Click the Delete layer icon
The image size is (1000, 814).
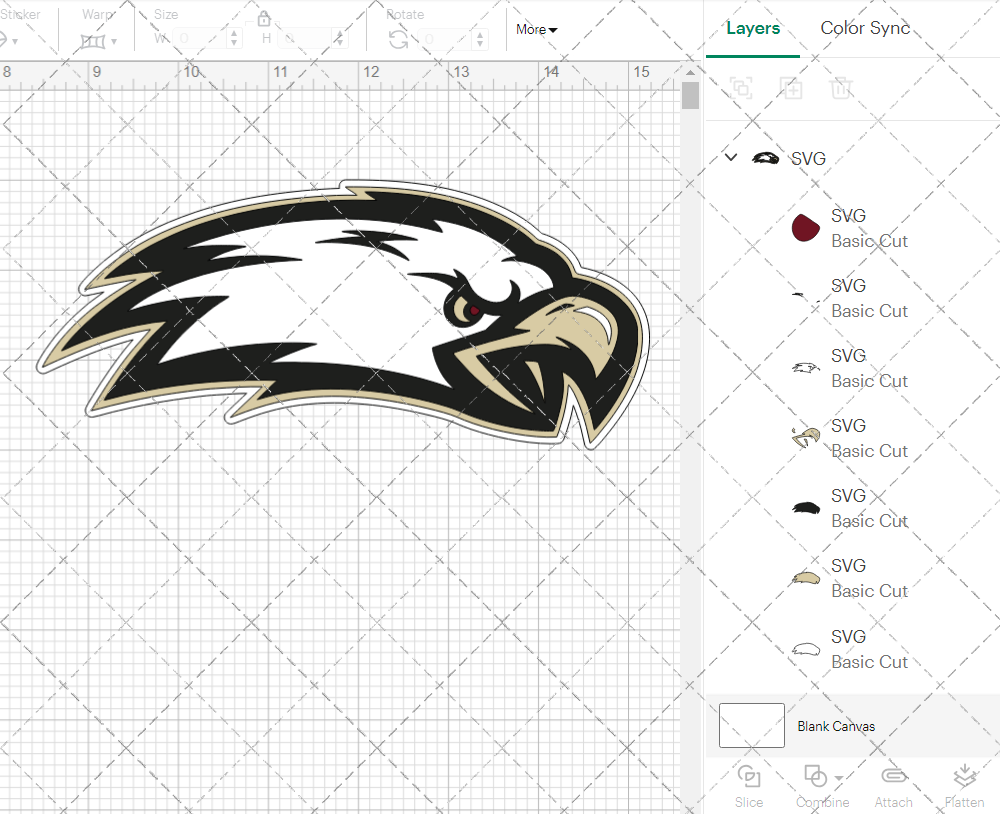(x=841, y=88)
